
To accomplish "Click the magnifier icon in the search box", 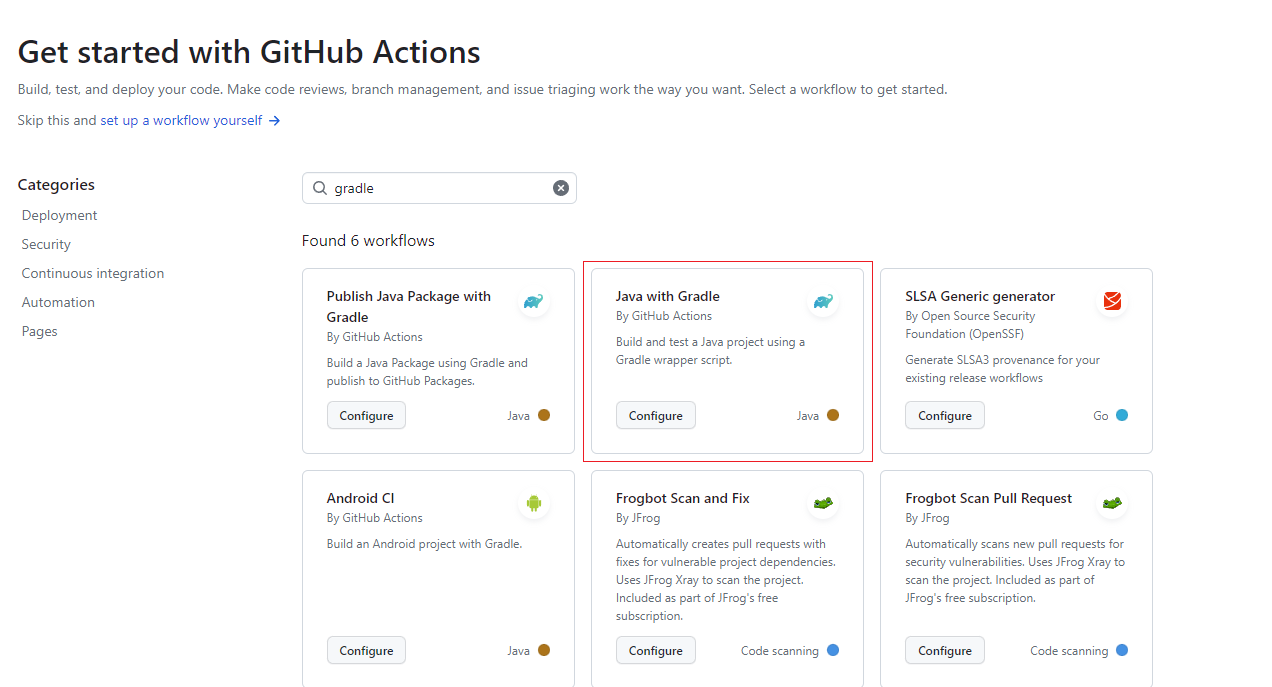I will point(320,188).
